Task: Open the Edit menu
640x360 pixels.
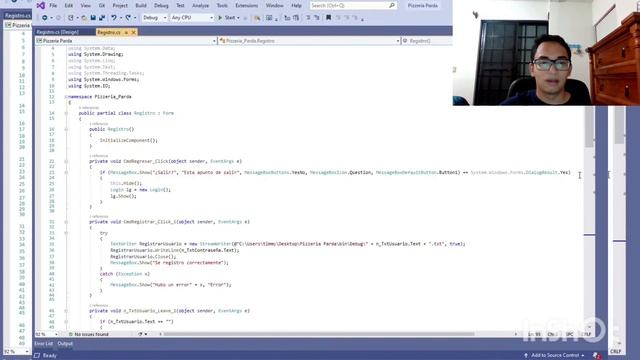Action: click(69, 5)
